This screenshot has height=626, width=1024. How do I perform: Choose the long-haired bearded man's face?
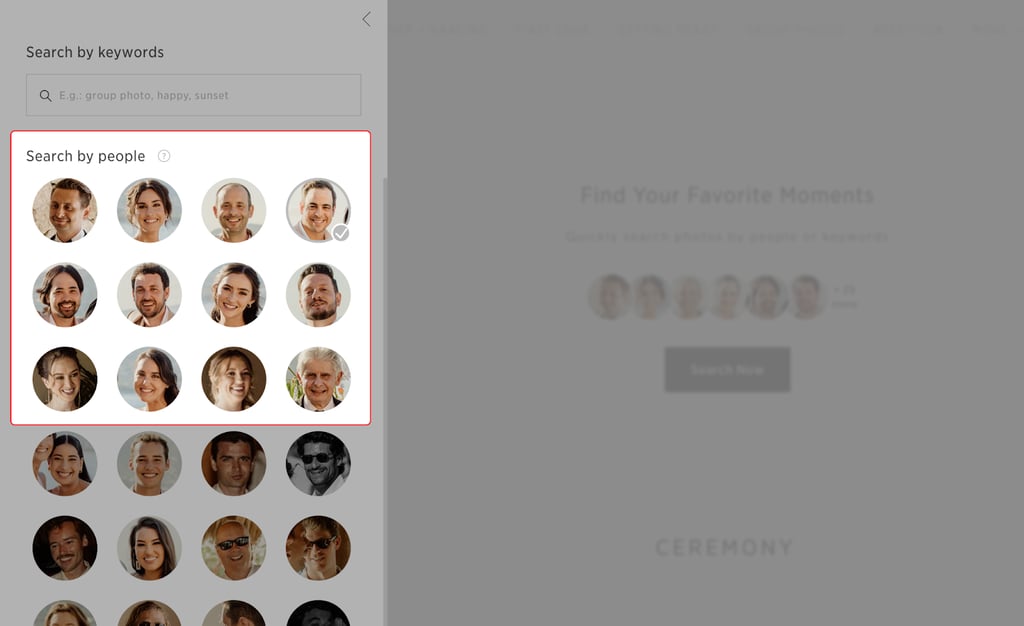coord(65,294)
